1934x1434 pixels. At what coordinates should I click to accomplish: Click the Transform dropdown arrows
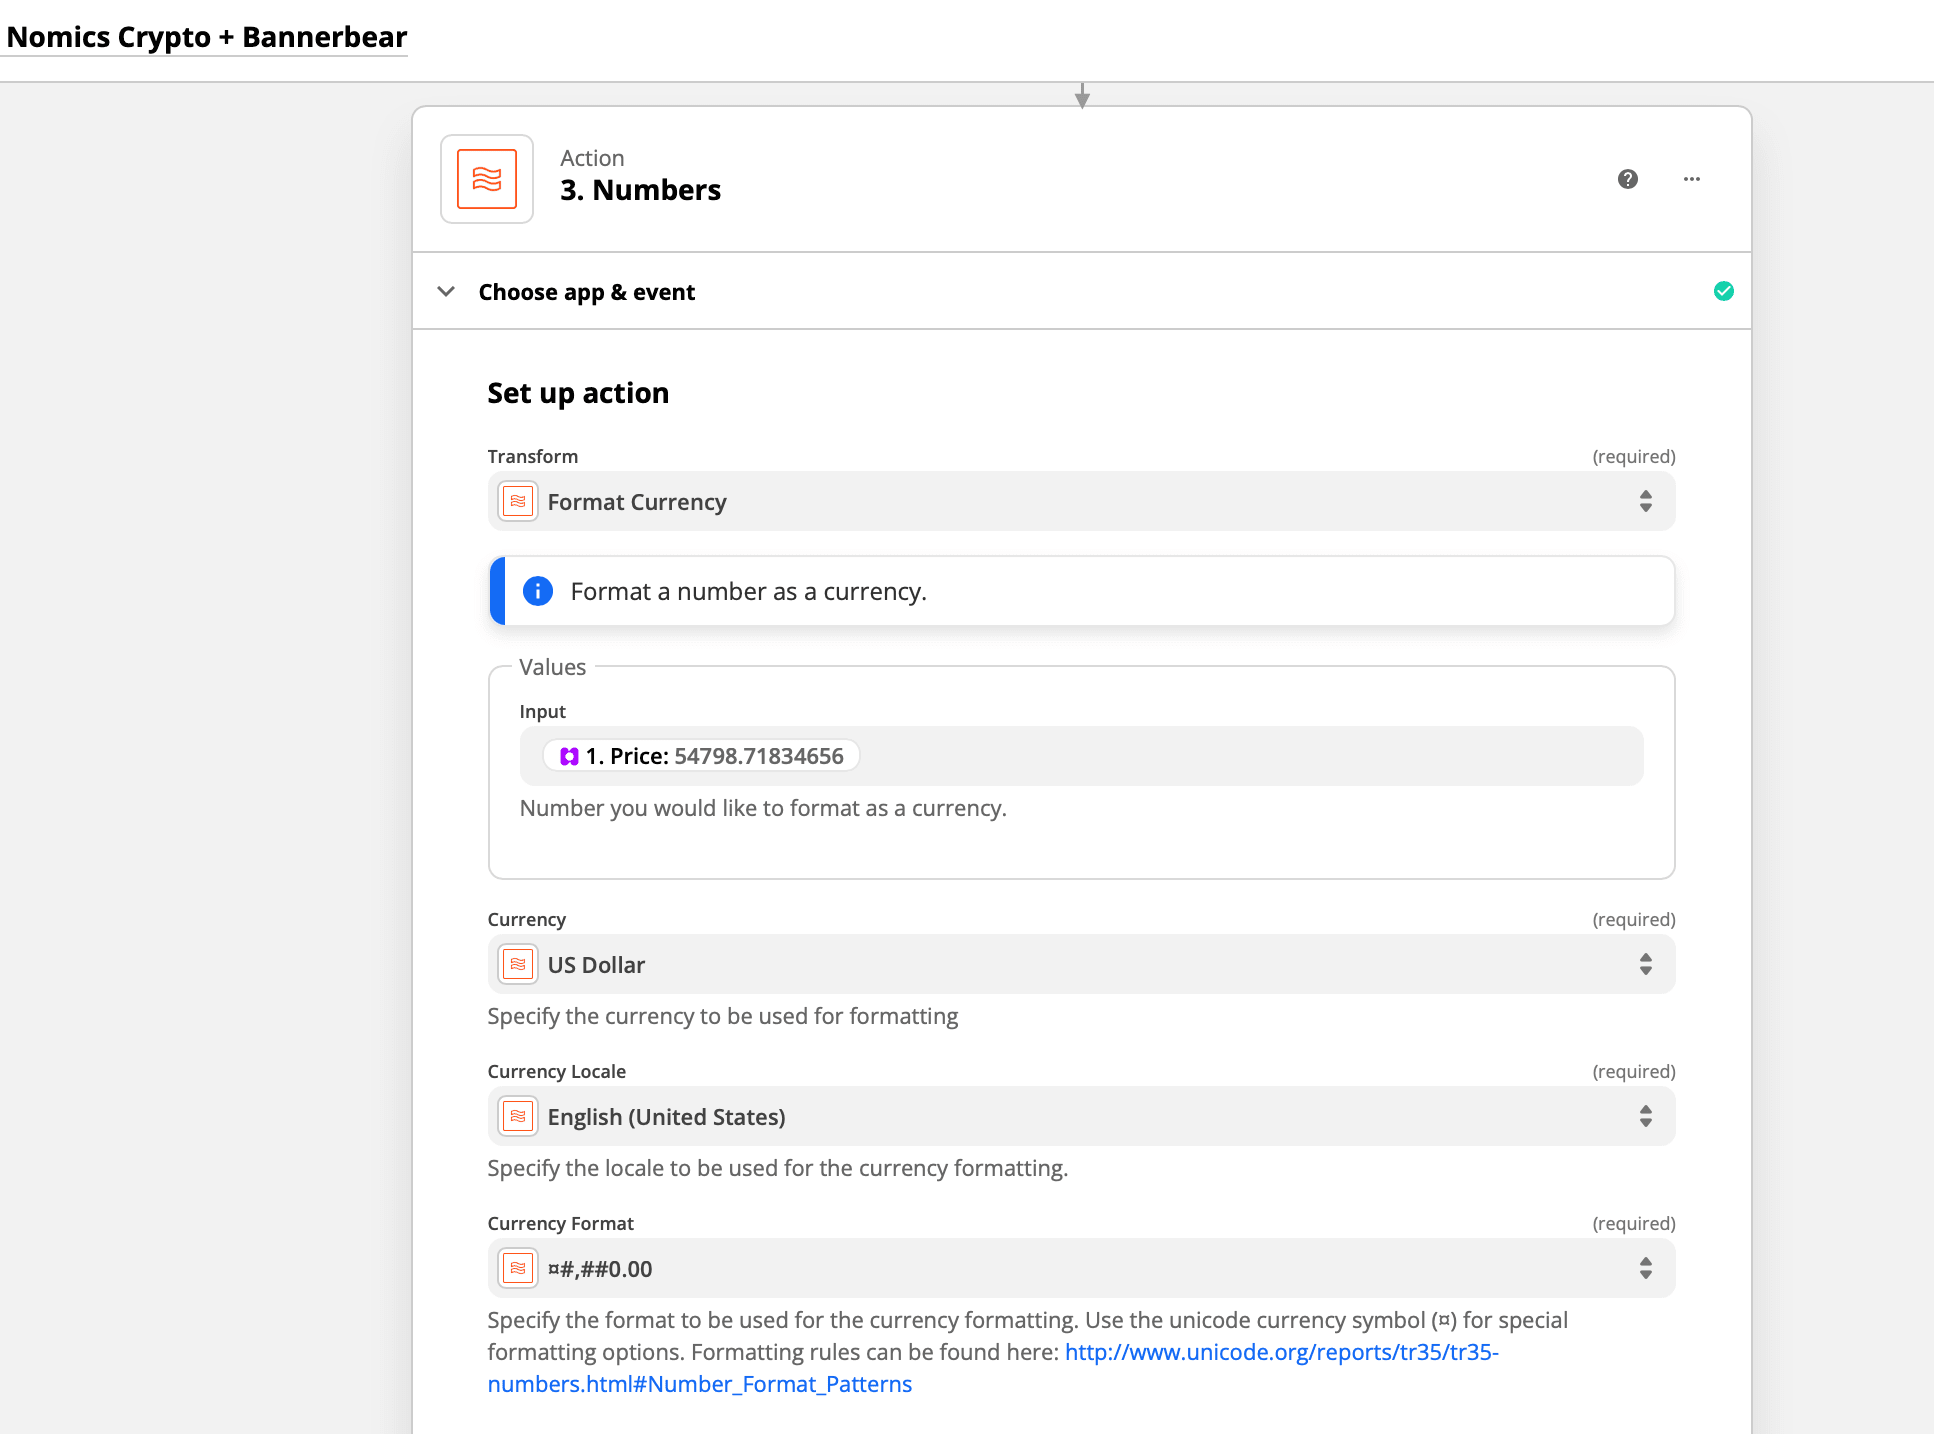pos(1646,501)
